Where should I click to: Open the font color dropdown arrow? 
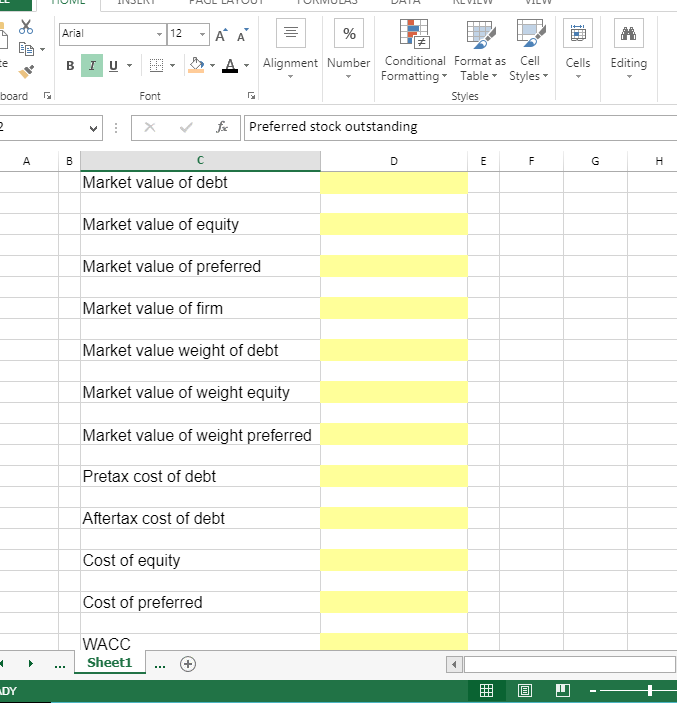[246, 66]
